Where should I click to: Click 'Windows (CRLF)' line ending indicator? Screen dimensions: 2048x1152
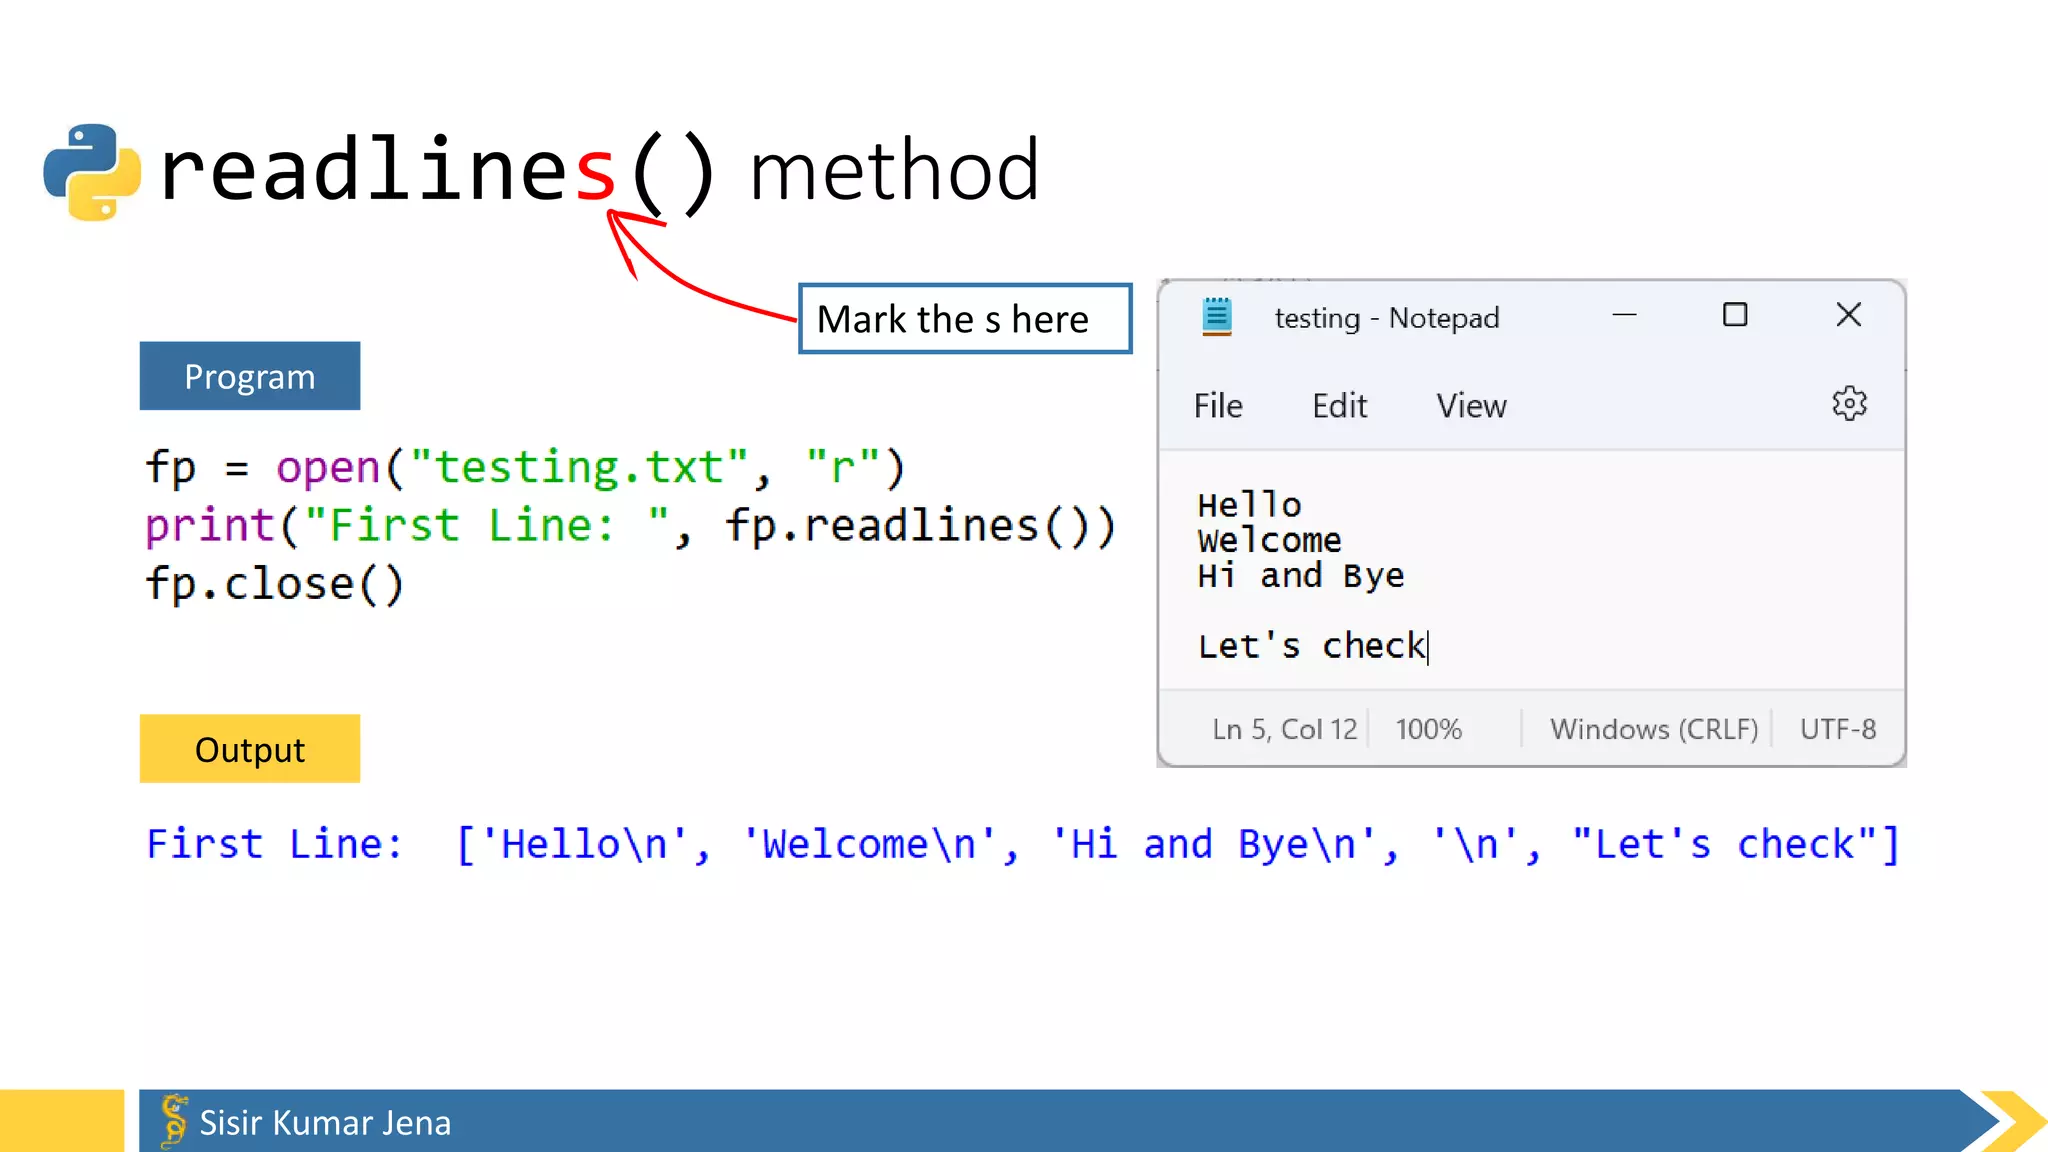click(1654, 729)
